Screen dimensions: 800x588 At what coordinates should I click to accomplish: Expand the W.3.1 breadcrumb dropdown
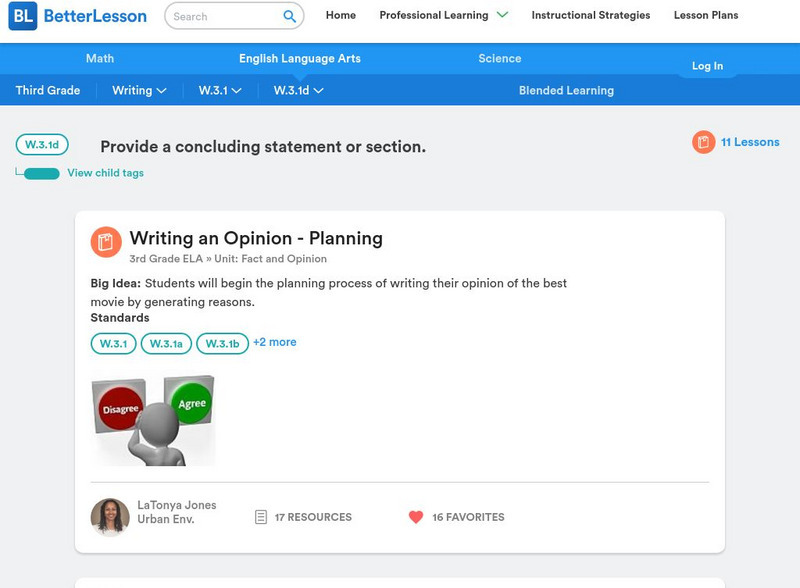click(220, 90)
